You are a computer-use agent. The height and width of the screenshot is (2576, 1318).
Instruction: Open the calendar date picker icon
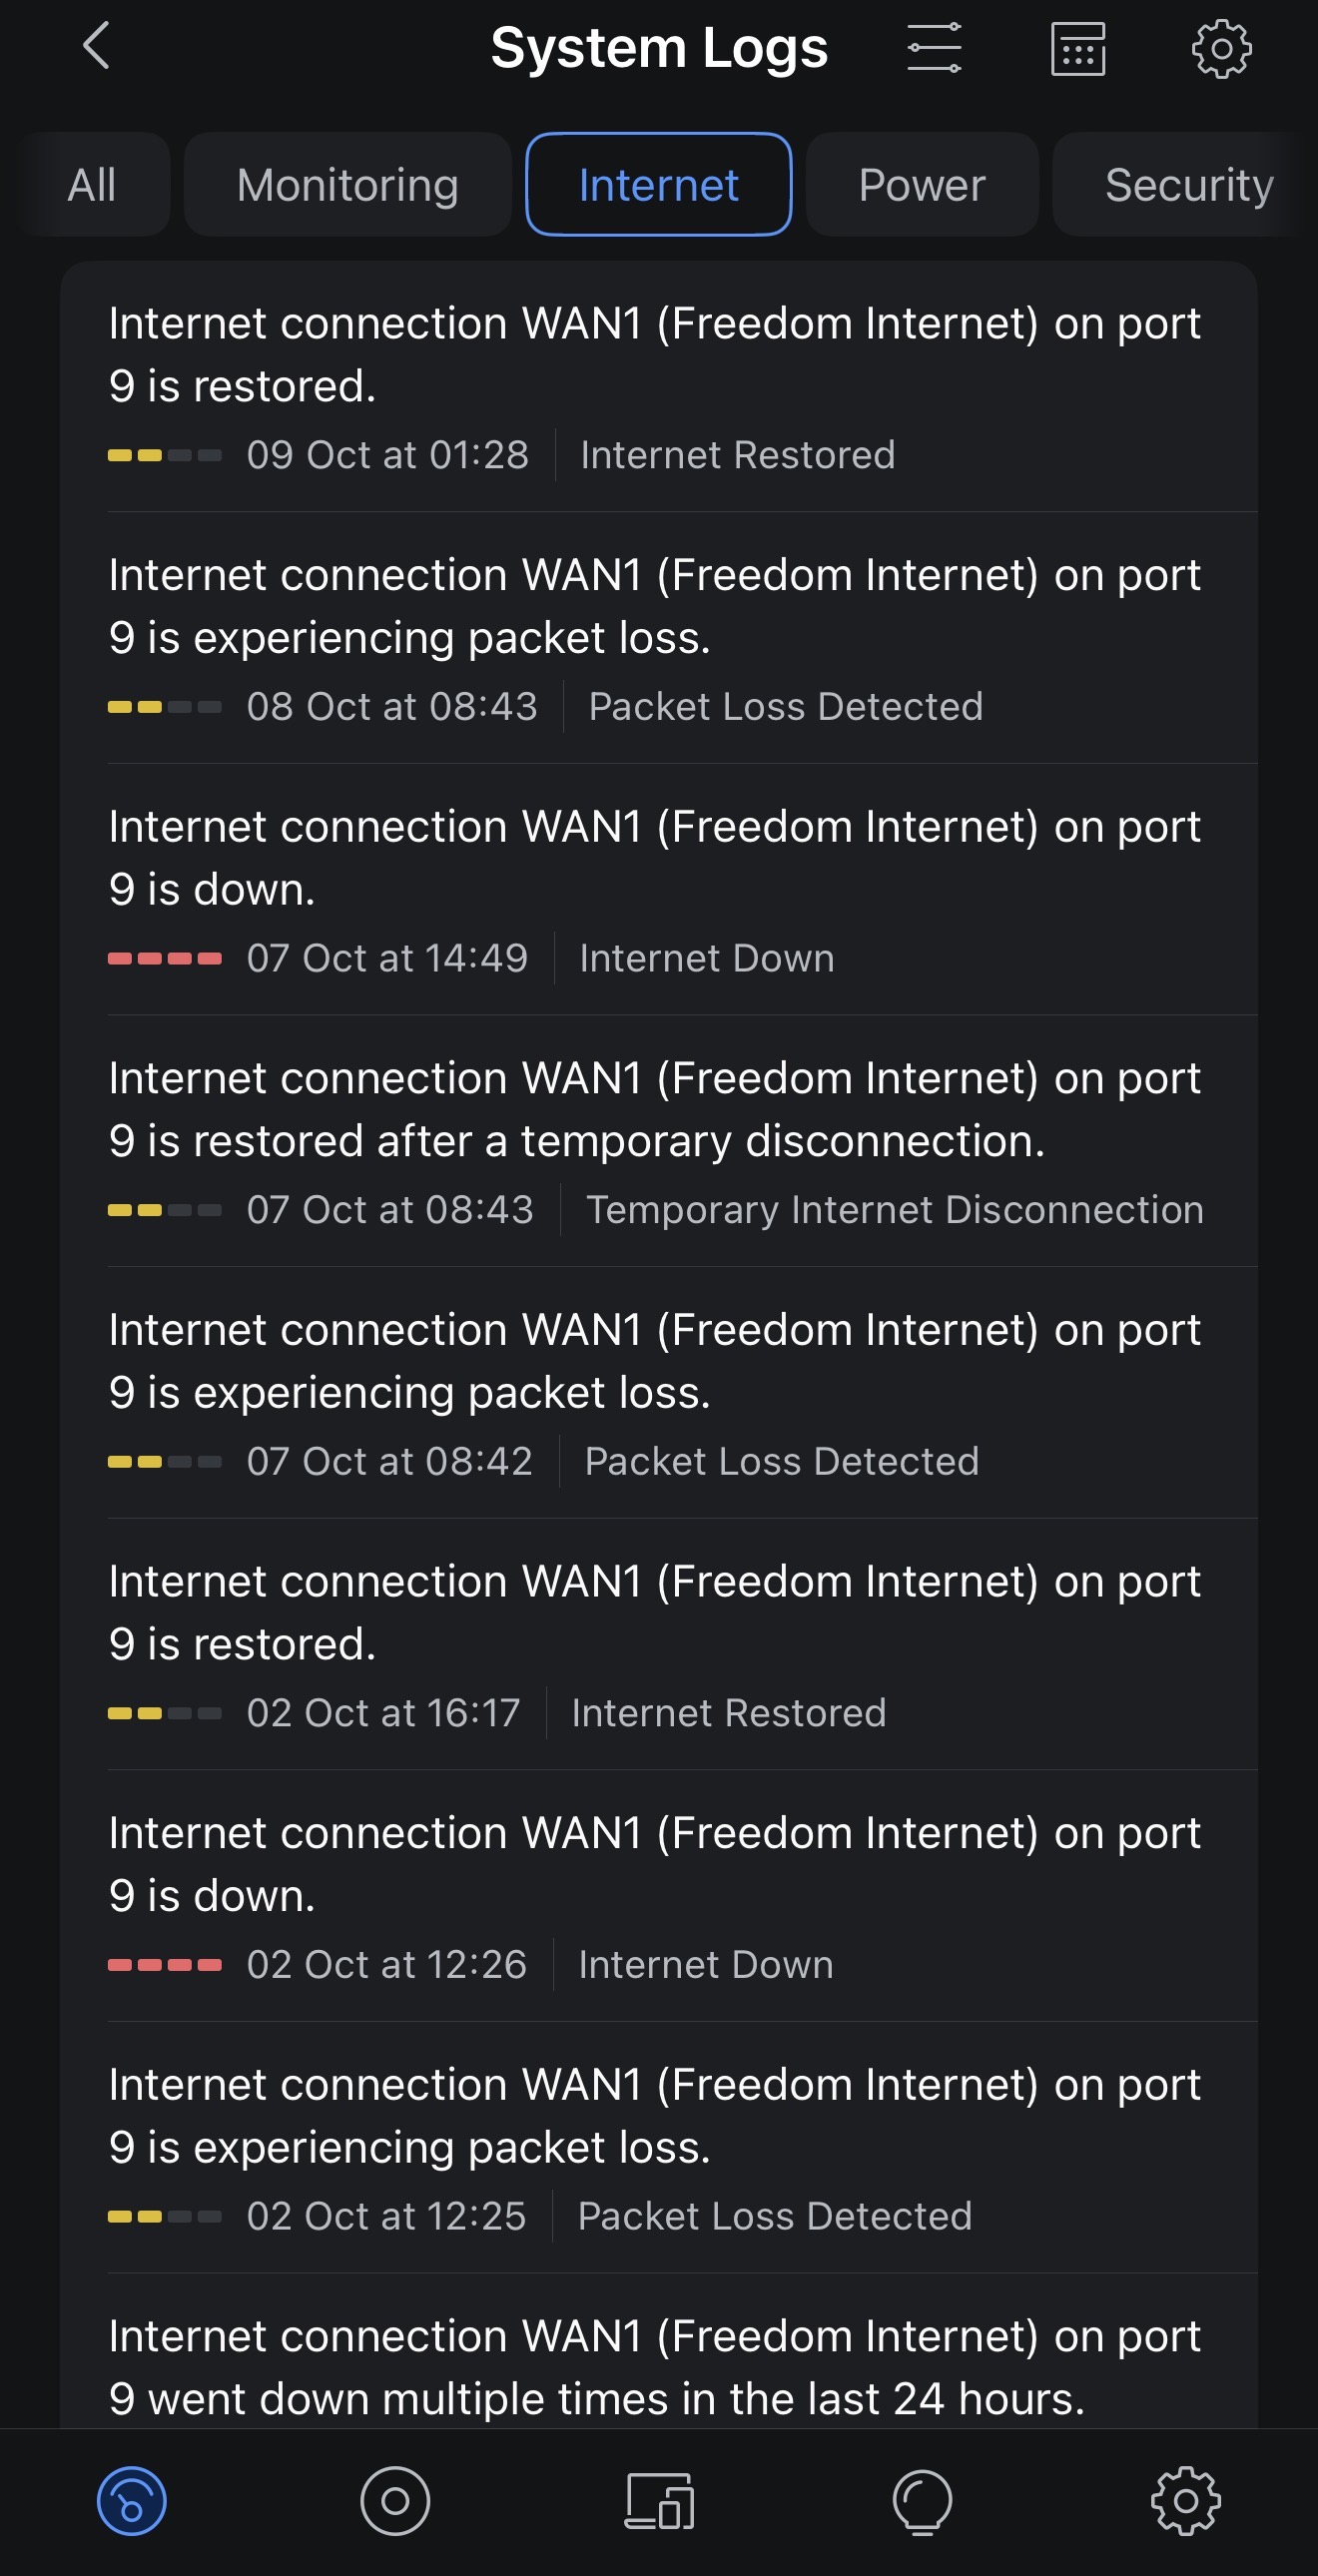1077,48
